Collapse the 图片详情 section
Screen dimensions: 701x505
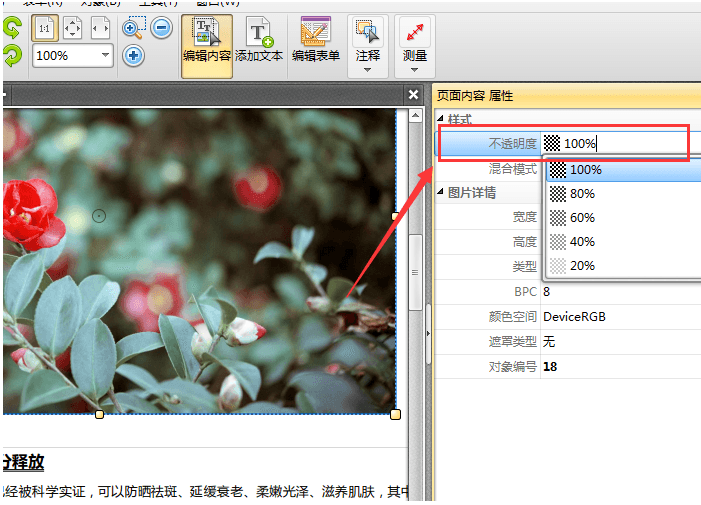(440, 192)
